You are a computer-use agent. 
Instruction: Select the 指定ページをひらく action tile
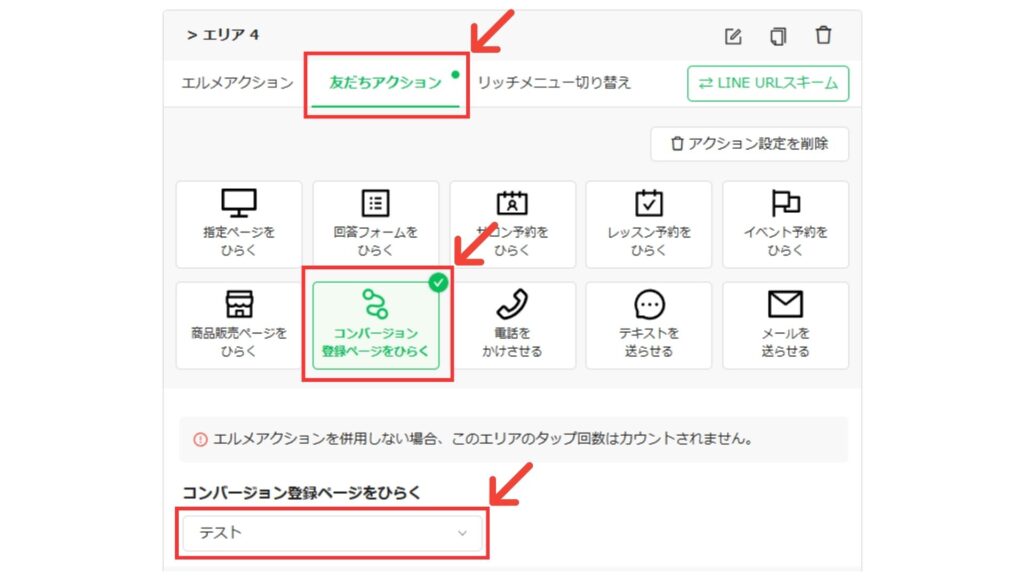pyautogui.click(x=239, y=225)
